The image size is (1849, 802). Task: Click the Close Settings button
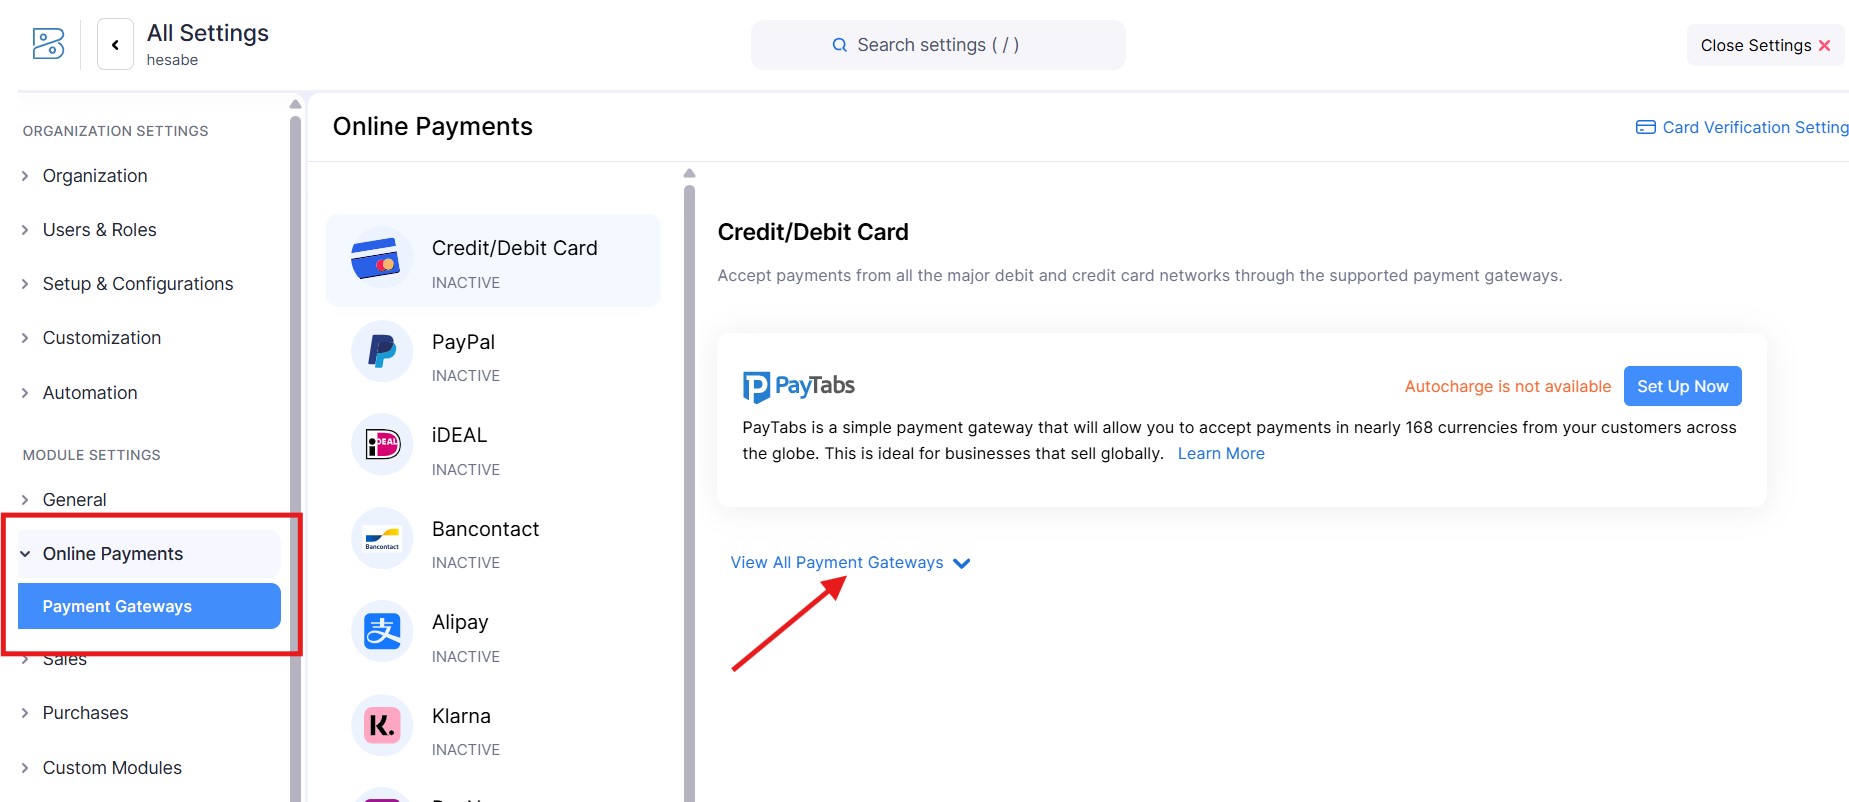[x=1764, y=46]
